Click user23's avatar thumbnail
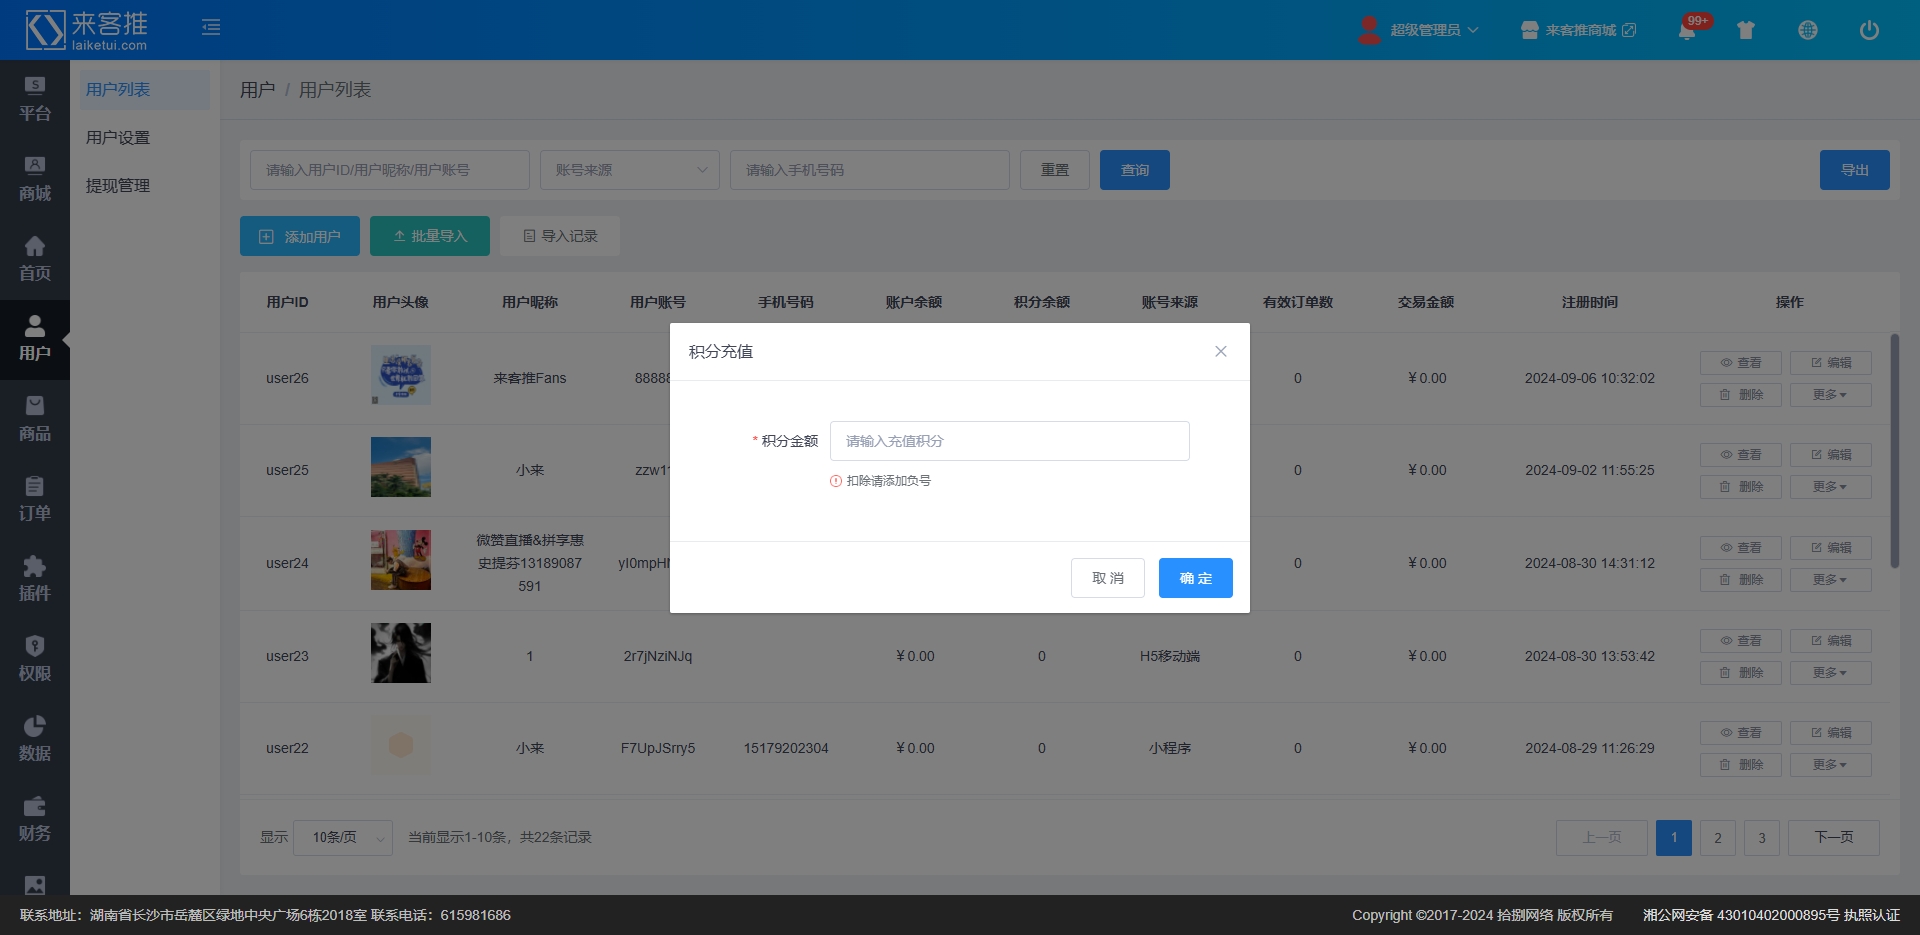The width and height of the screenshot is (1920, 935). click(401, 653)
